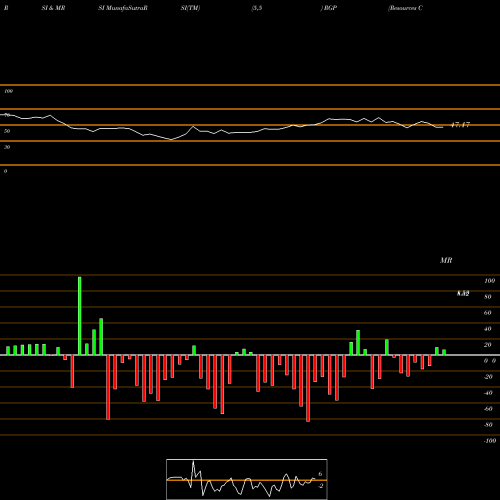Click the end of the RSI line

tap(443, 127)
